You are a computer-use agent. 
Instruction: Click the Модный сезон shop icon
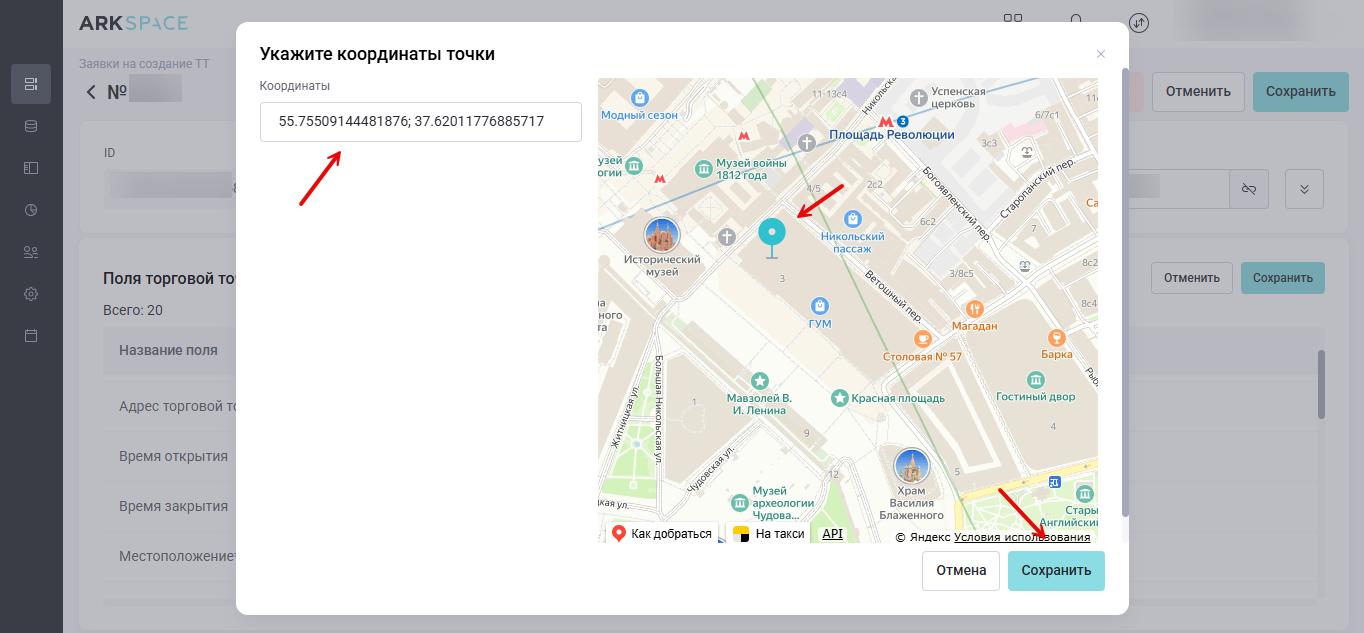(641, 98)
